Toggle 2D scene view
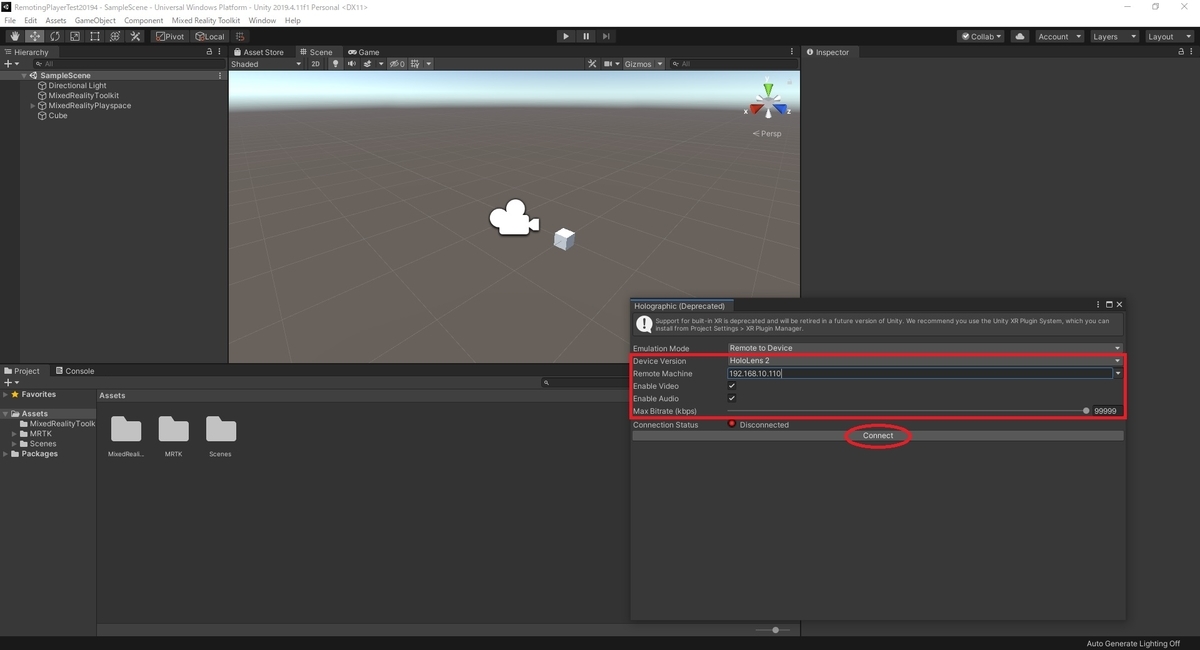 click(x=316, y=64)
